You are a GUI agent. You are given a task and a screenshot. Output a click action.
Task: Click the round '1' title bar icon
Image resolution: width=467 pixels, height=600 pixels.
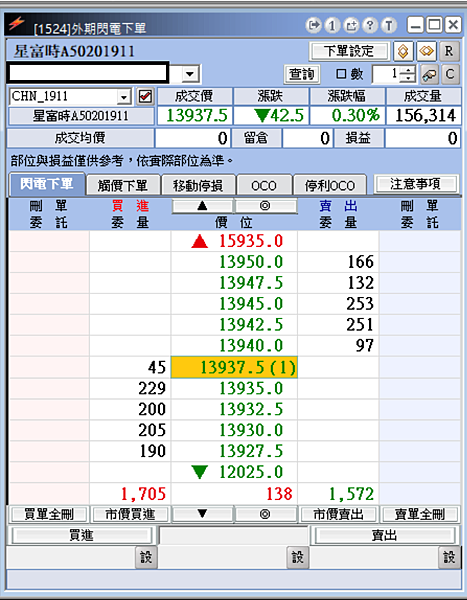332,26
